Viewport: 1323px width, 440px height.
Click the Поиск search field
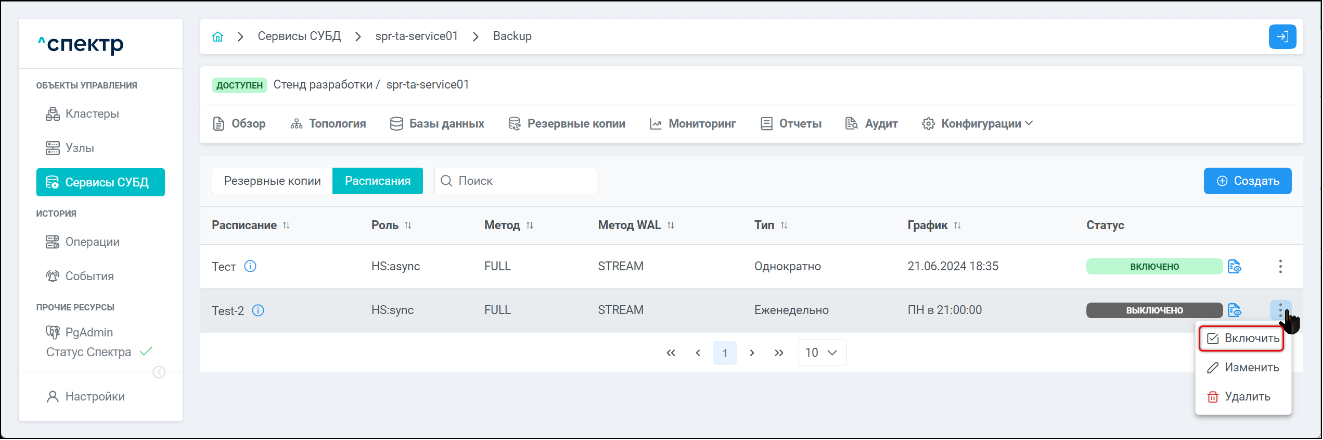[520, 181]
